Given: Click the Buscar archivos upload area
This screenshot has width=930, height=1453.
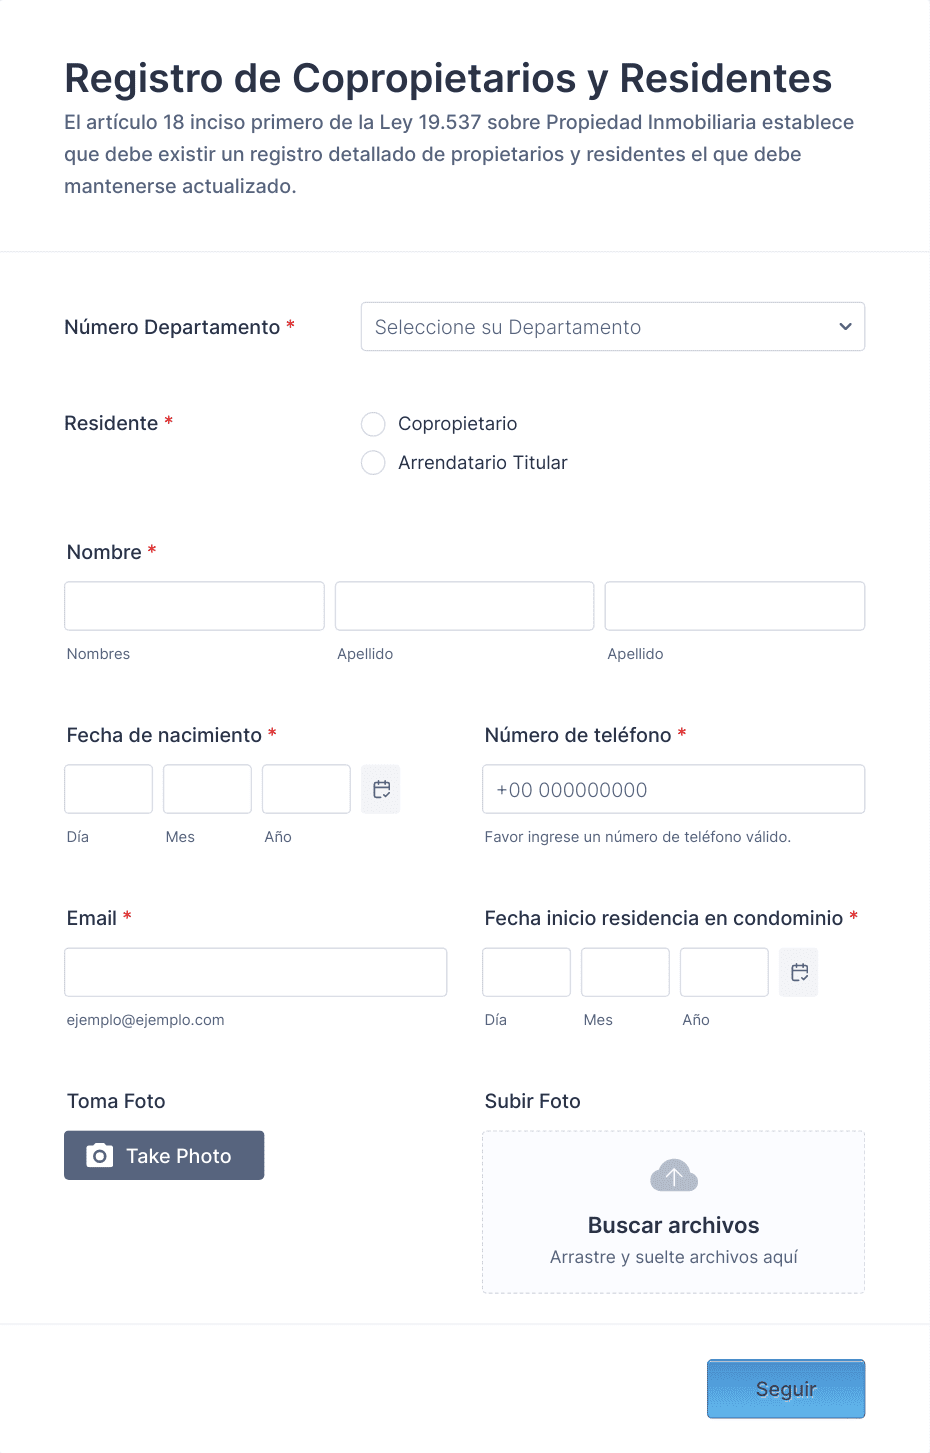Looking at the screenshot, I should (x=674, y=1212).
